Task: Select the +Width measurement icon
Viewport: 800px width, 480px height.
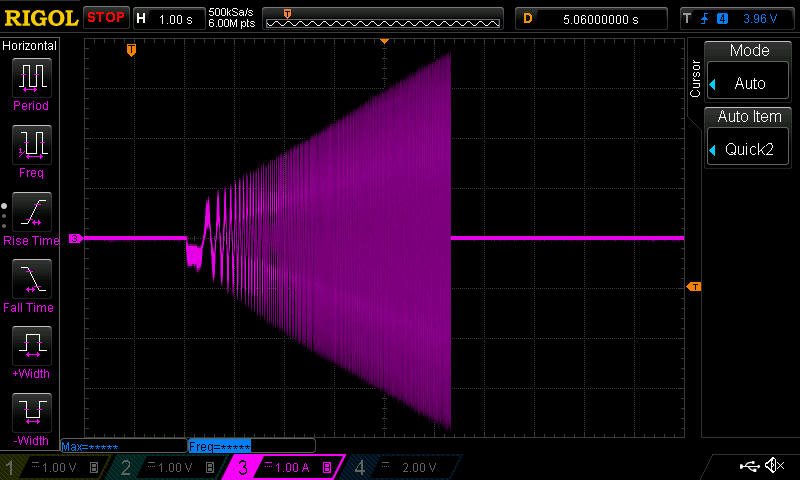Action: pos(32,345)
